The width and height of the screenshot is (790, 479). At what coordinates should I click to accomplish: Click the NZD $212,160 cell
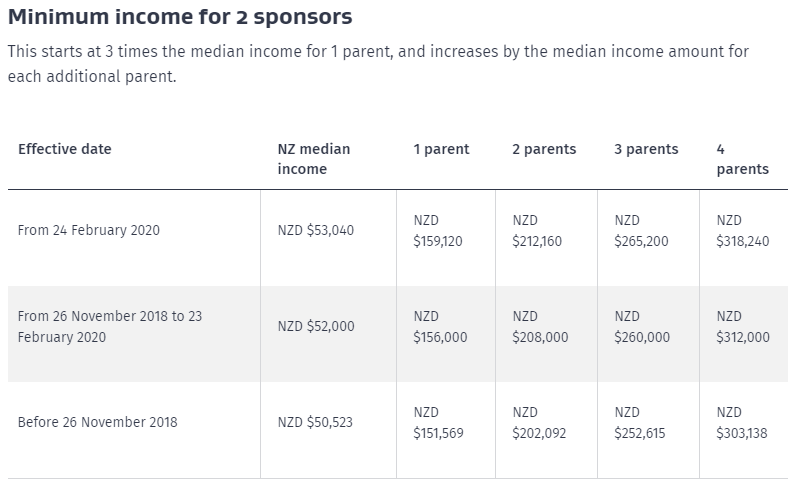540,230
